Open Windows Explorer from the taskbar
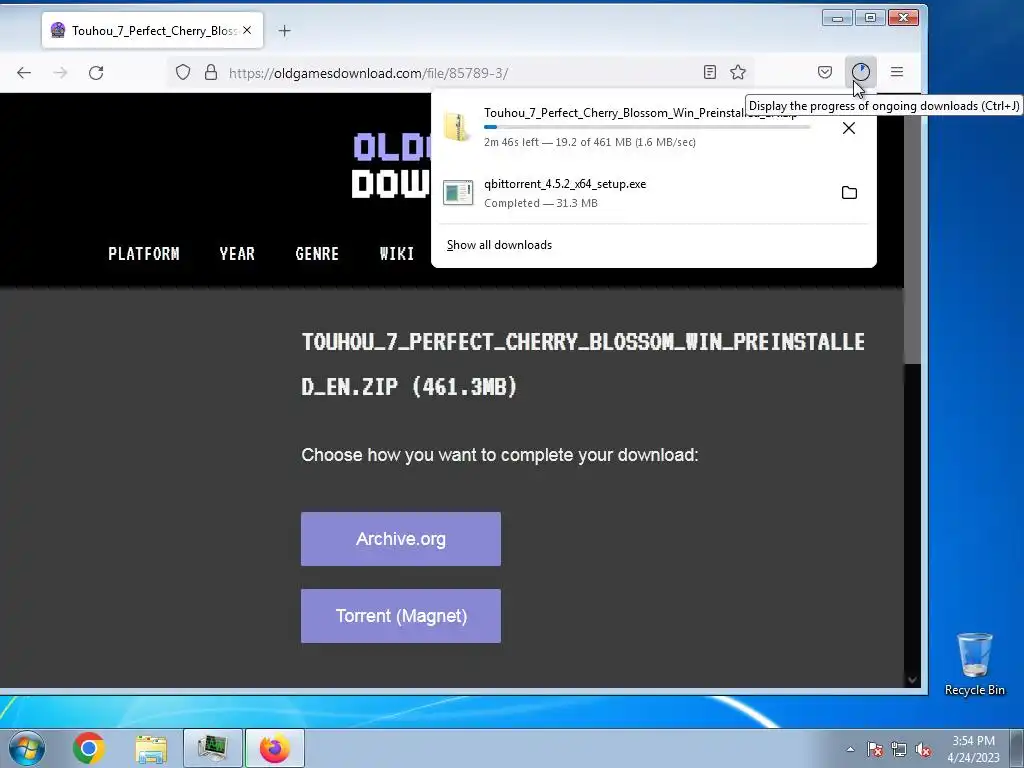 [151, 748]
